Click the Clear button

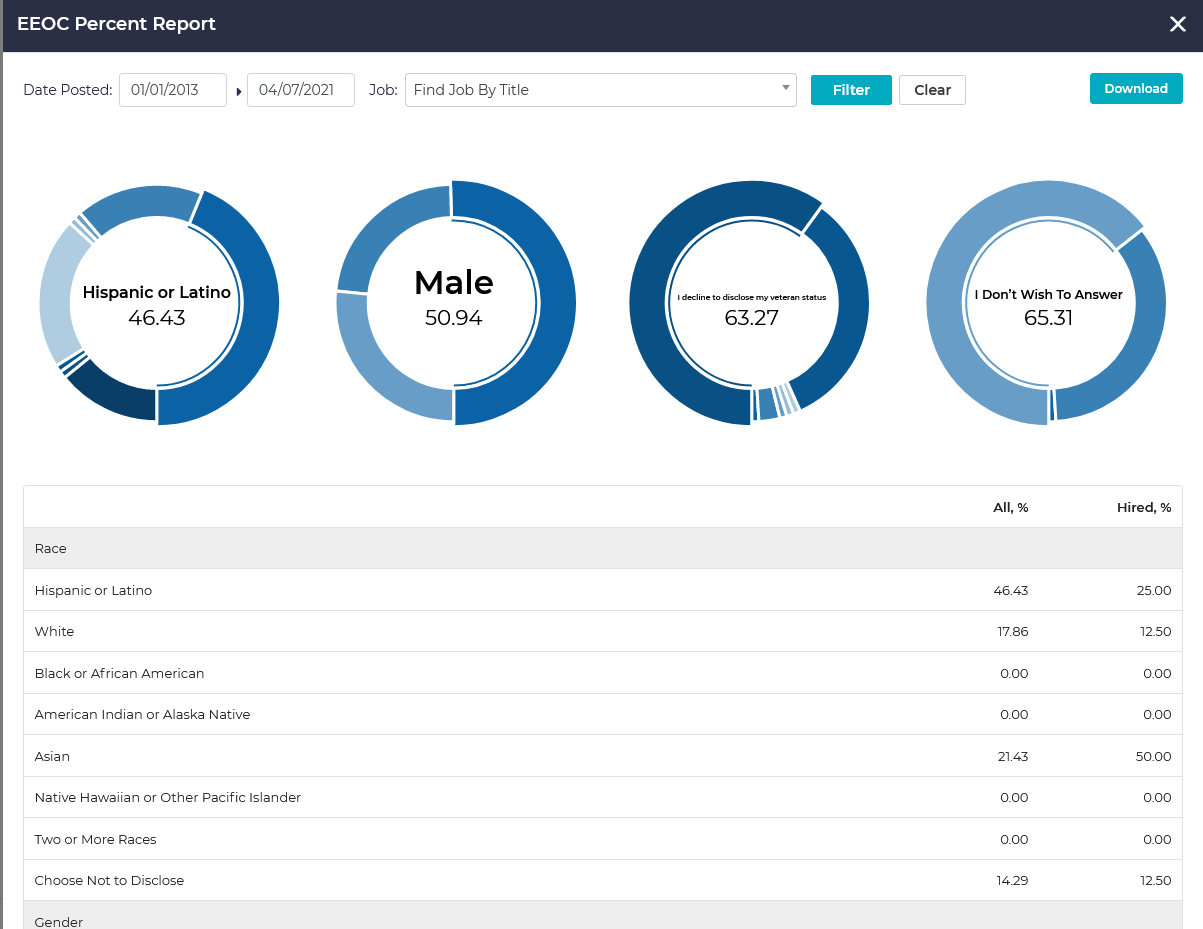tap(932, 90)
